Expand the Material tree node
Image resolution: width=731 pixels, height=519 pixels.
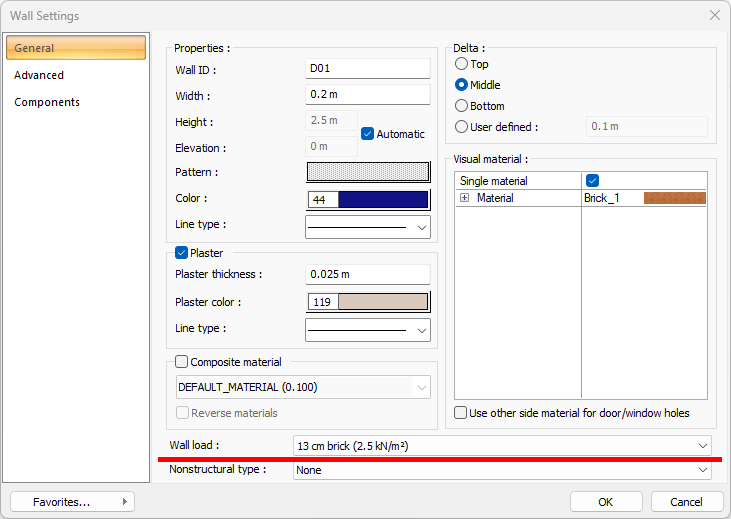[465, 198]
